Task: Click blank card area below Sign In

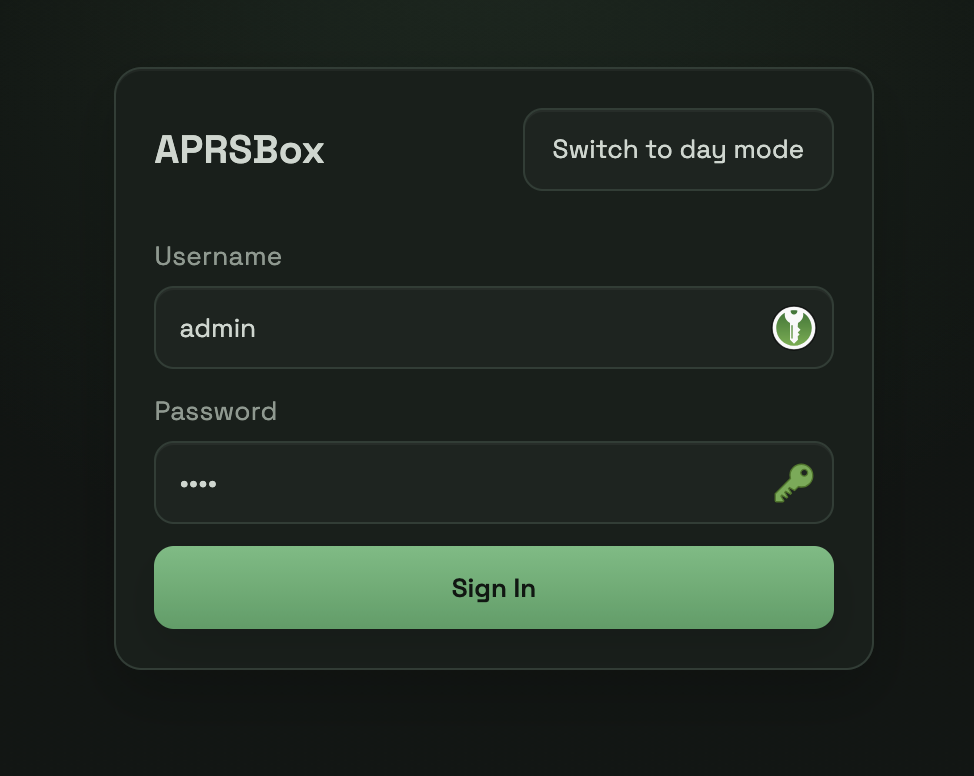Action: (x=494, y=648)
